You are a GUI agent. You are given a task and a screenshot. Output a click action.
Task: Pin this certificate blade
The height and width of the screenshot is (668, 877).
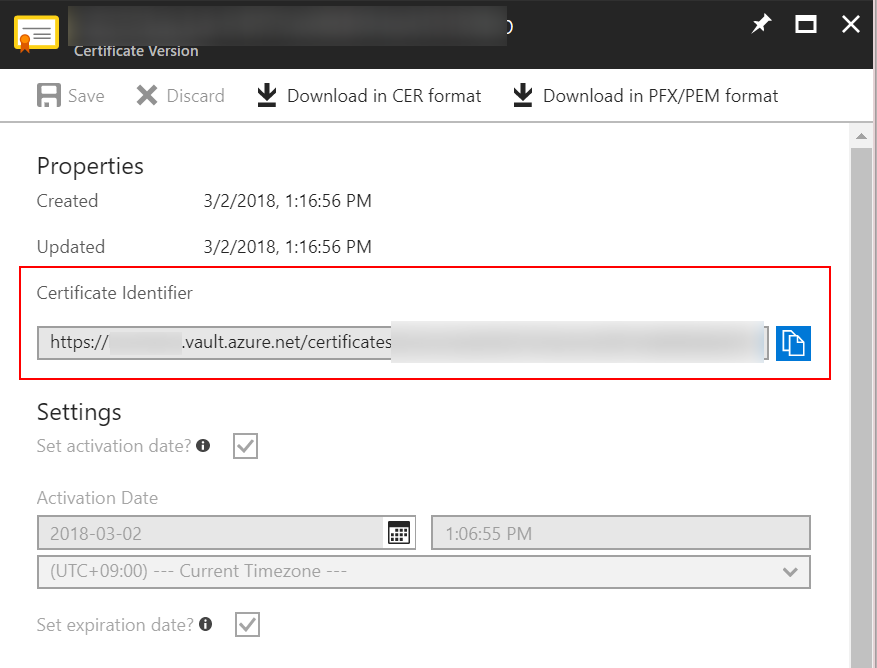click(762, 25)
